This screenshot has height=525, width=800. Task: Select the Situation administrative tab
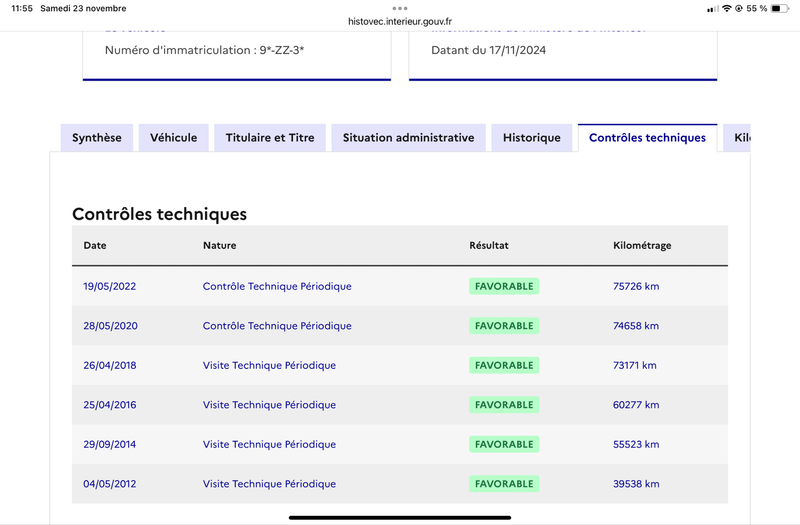[408, 138]
